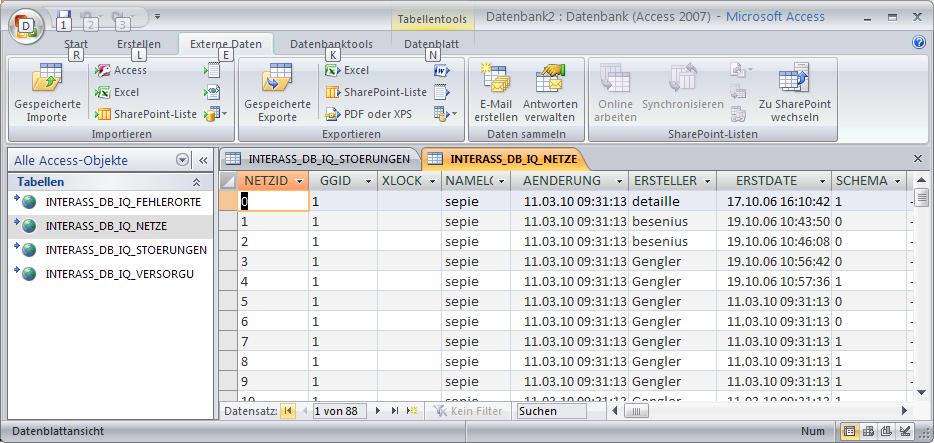The height and width of the screenshot is (443, 934).
Task: Export to SharePoint-Liste
Action: 376,92
